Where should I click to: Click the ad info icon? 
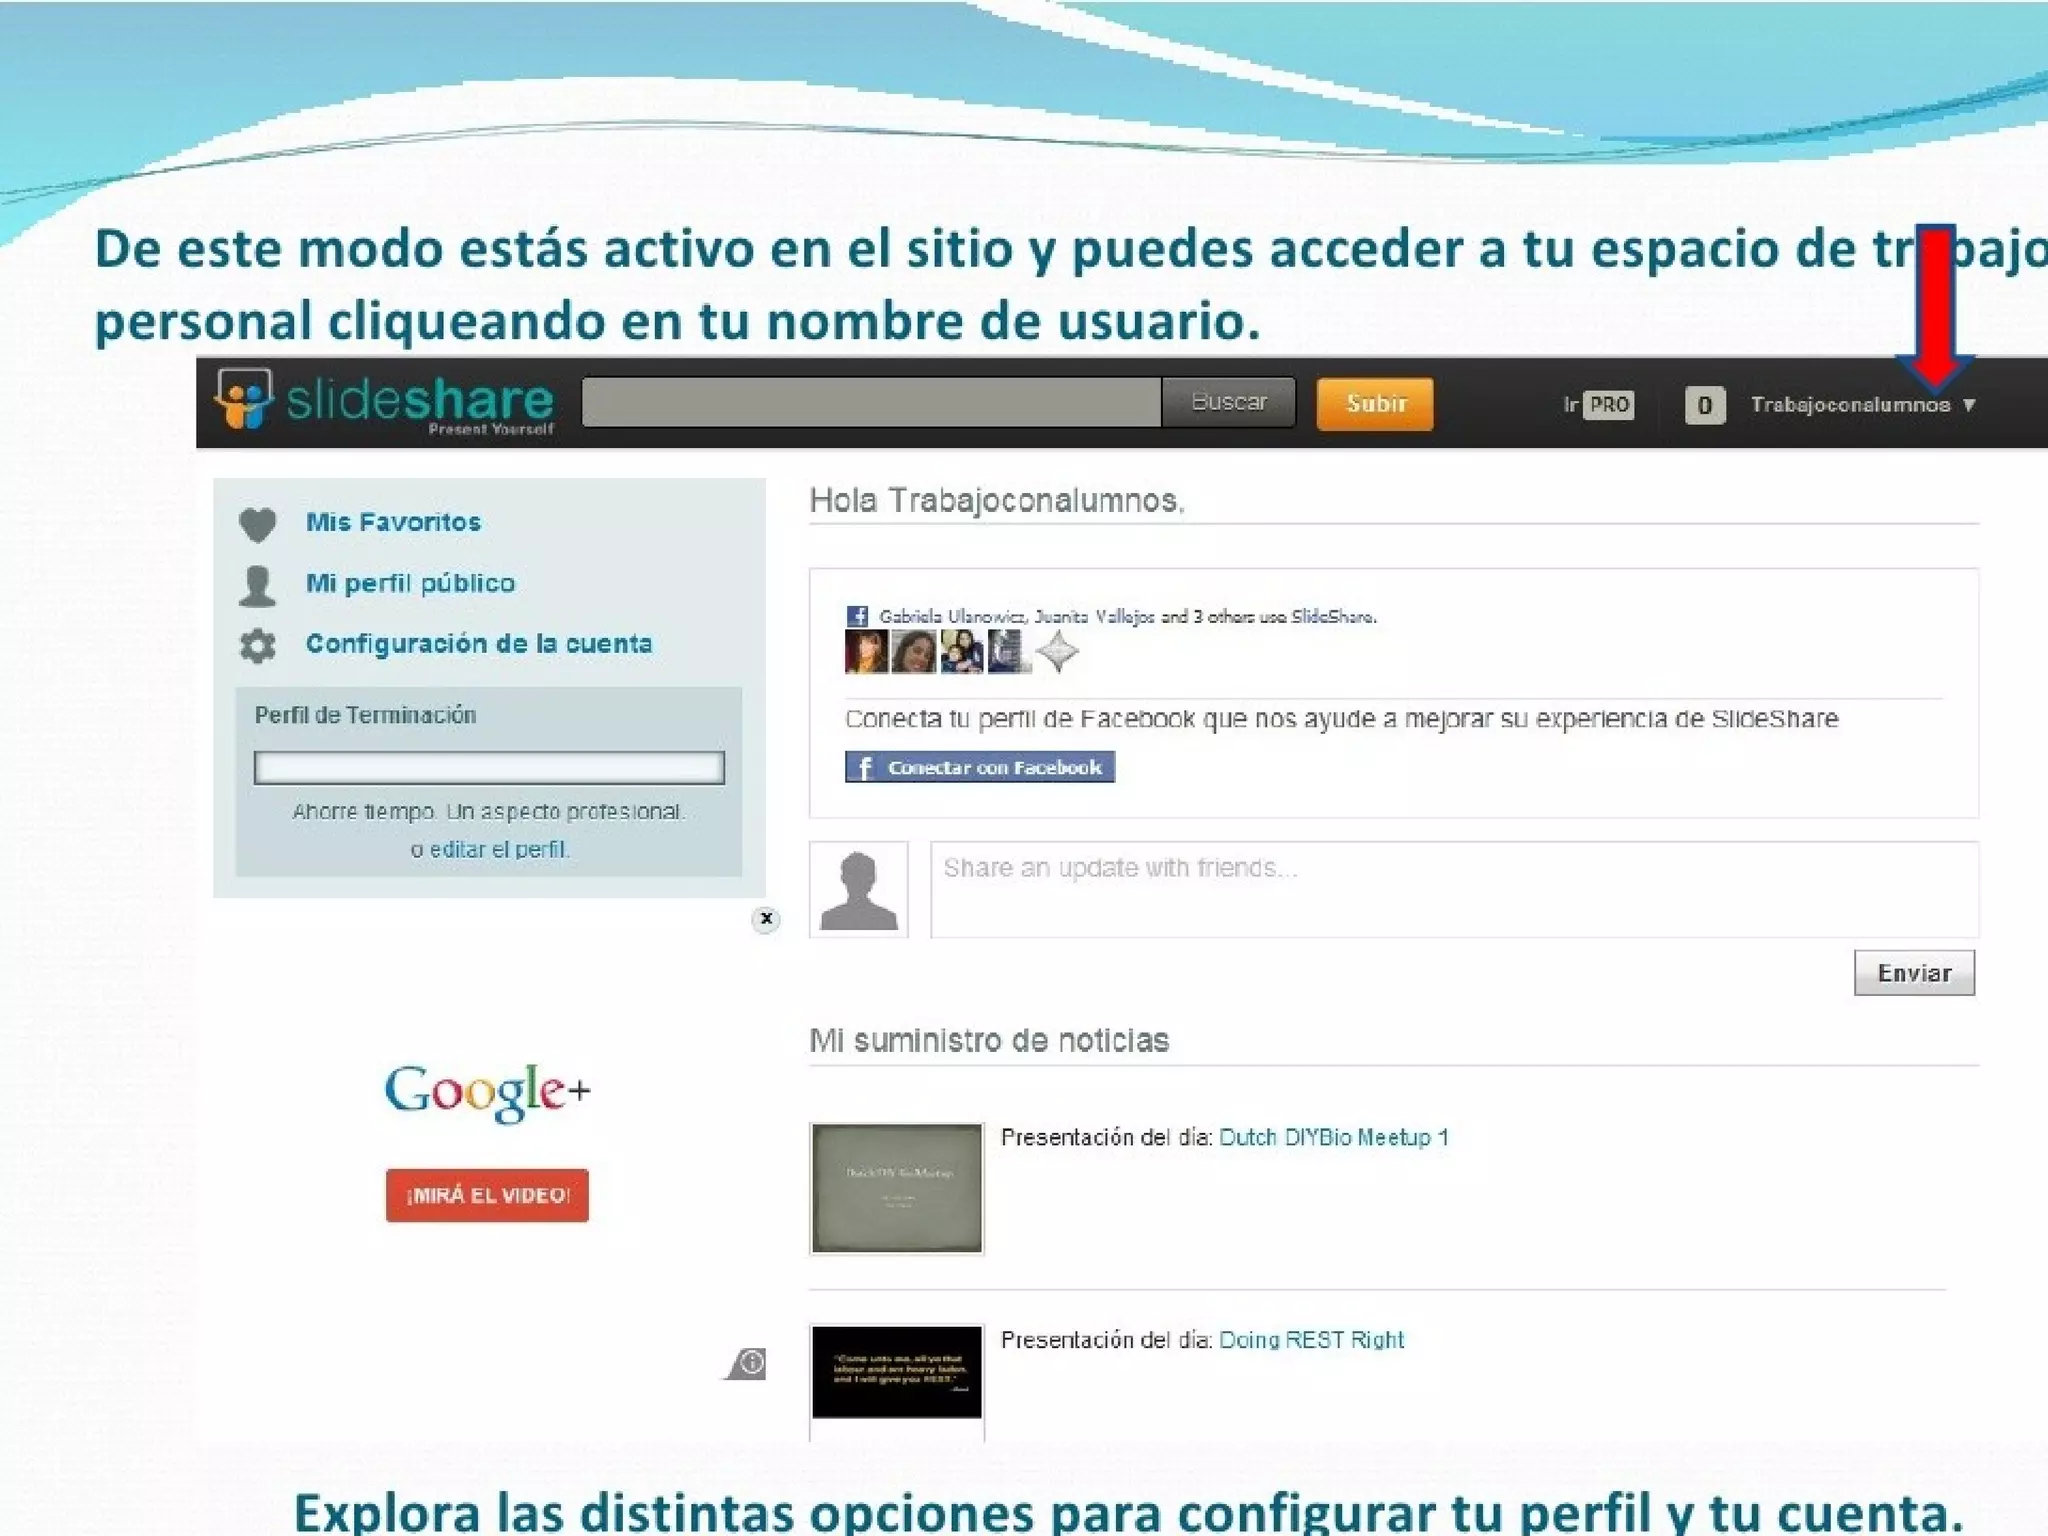click(751, 1363)
